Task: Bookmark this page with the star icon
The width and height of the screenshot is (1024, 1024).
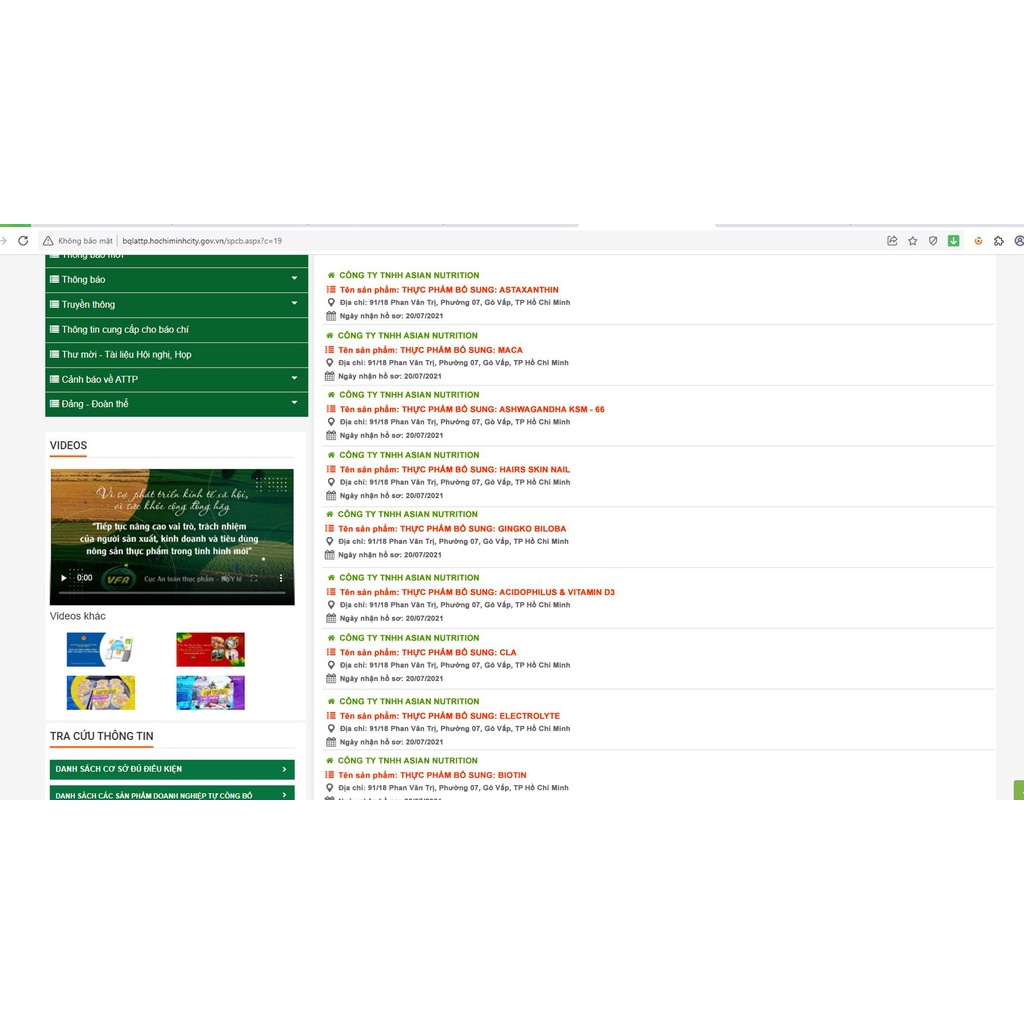Action: coord(912,241)
